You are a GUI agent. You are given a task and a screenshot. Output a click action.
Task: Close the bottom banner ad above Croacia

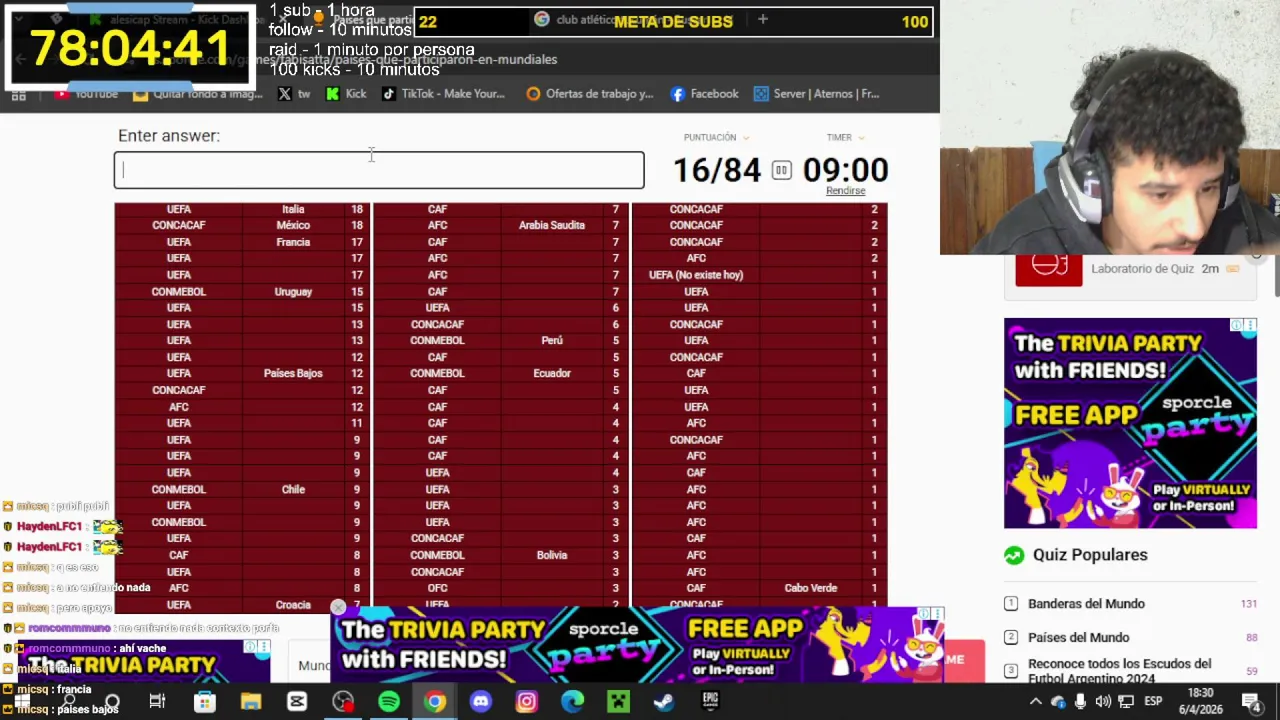[x=338, y=608]
